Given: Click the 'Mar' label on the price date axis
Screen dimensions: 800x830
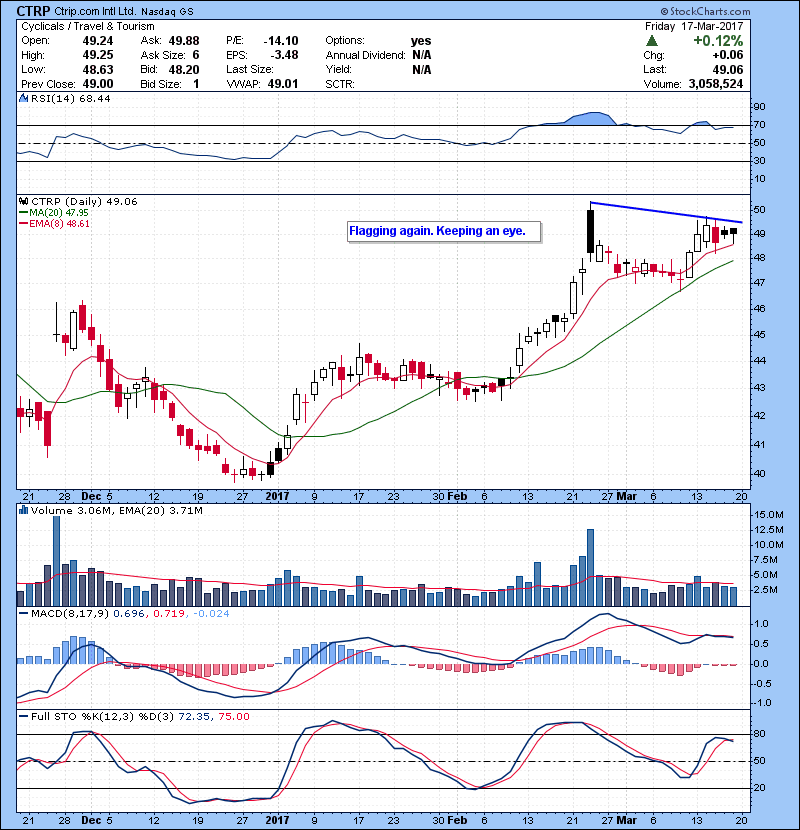Looking at the screenshot, I should 627,495.
